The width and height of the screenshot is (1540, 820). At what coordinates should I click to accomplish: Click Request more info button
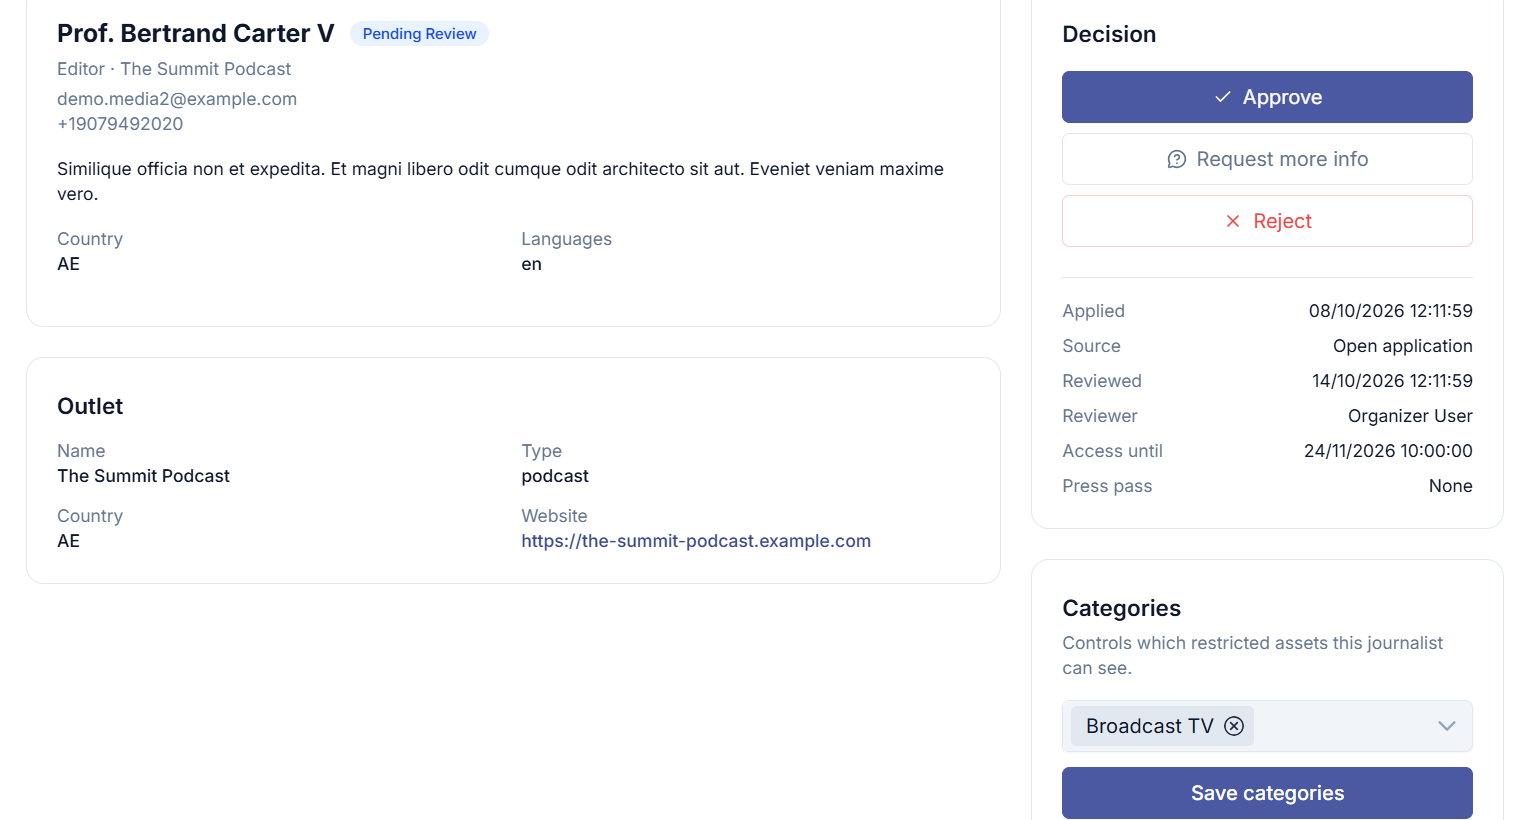click(x=1267, y=159)
